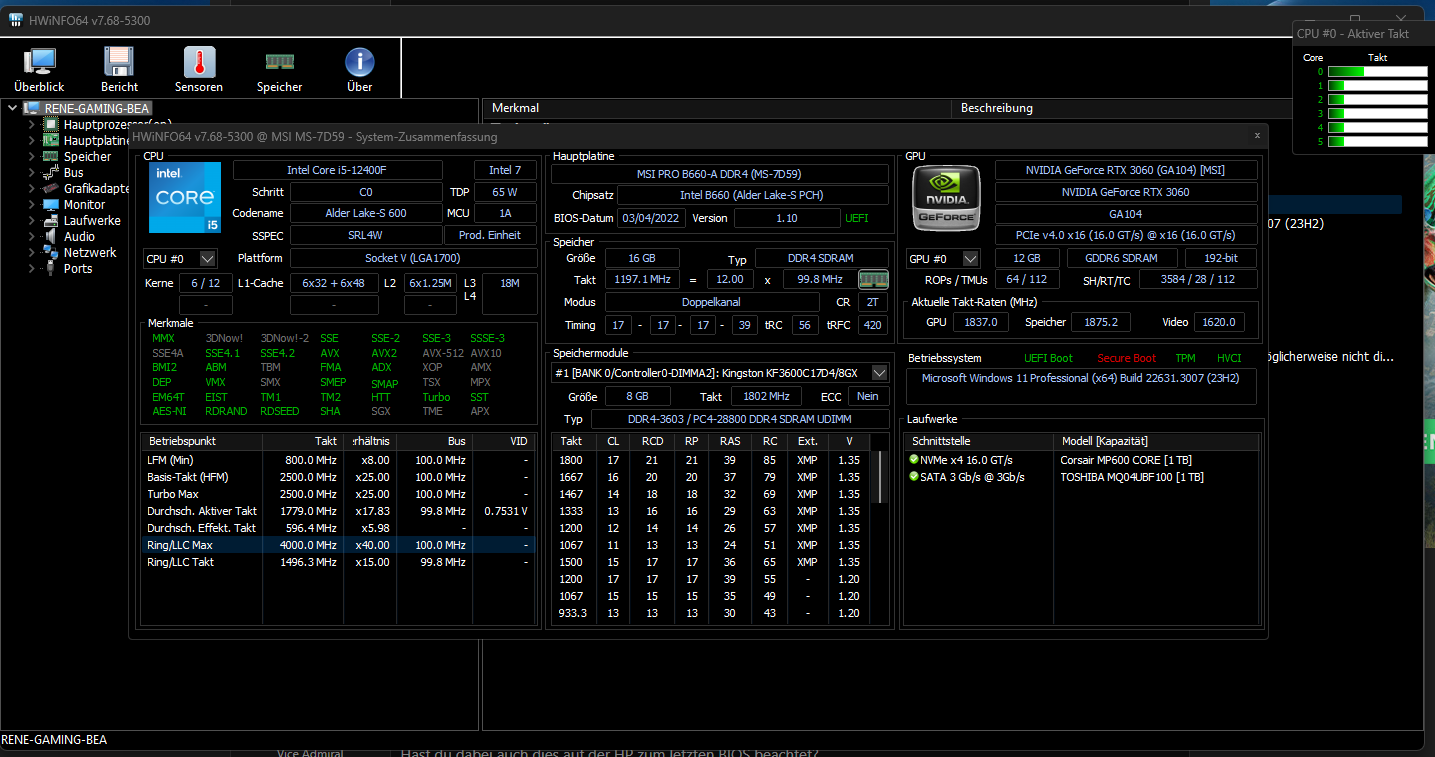
Task: Select the Ring/LLC Max row
Action: (x=338, y=545)
